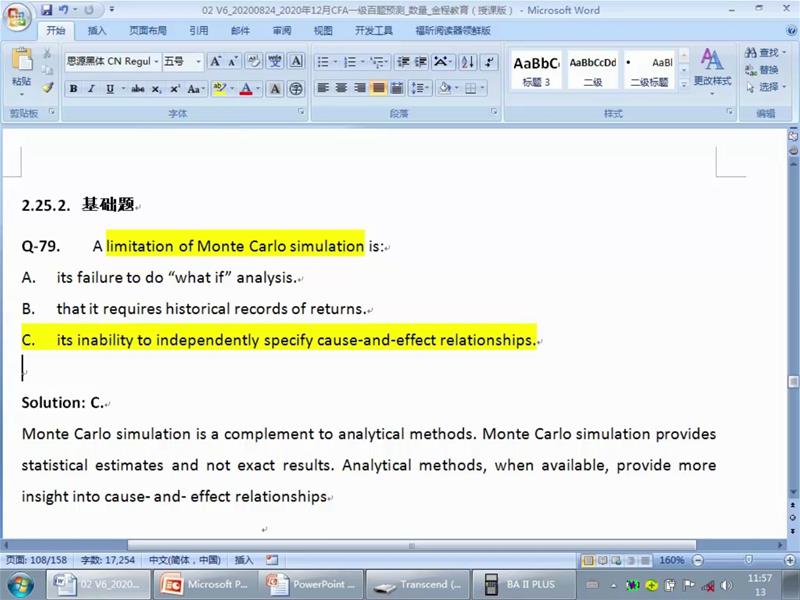Apply the 二级 style
Viewport: 800px width, 600px height.
[593, 70]
